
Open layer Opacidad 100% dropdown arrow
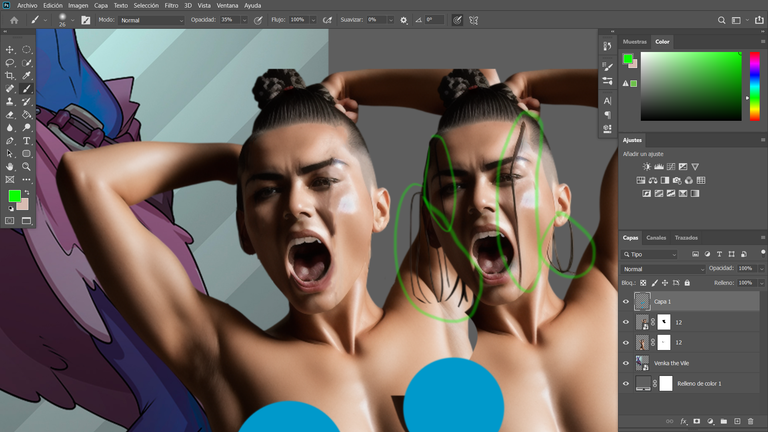click(761, 269)
